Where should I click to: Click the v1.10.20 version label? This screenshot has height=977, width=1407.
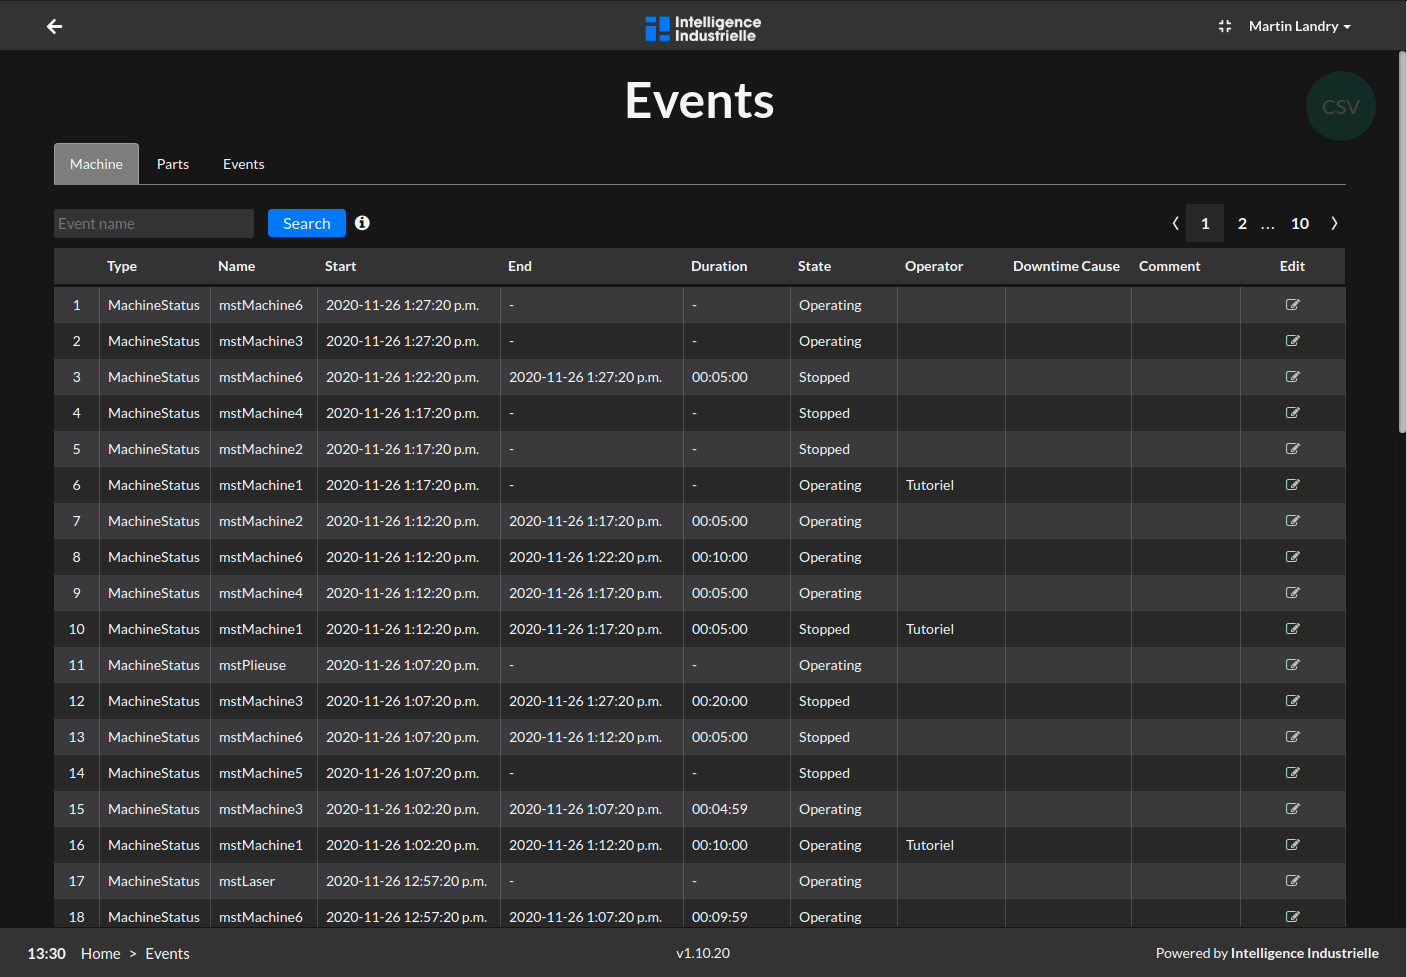(703, 953)
